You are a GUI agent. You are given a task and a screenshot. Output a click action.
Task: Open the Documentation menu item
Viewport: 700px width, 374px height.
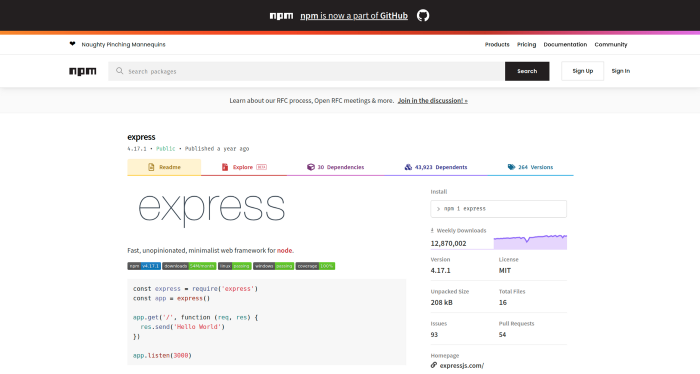tap(565, 45)
